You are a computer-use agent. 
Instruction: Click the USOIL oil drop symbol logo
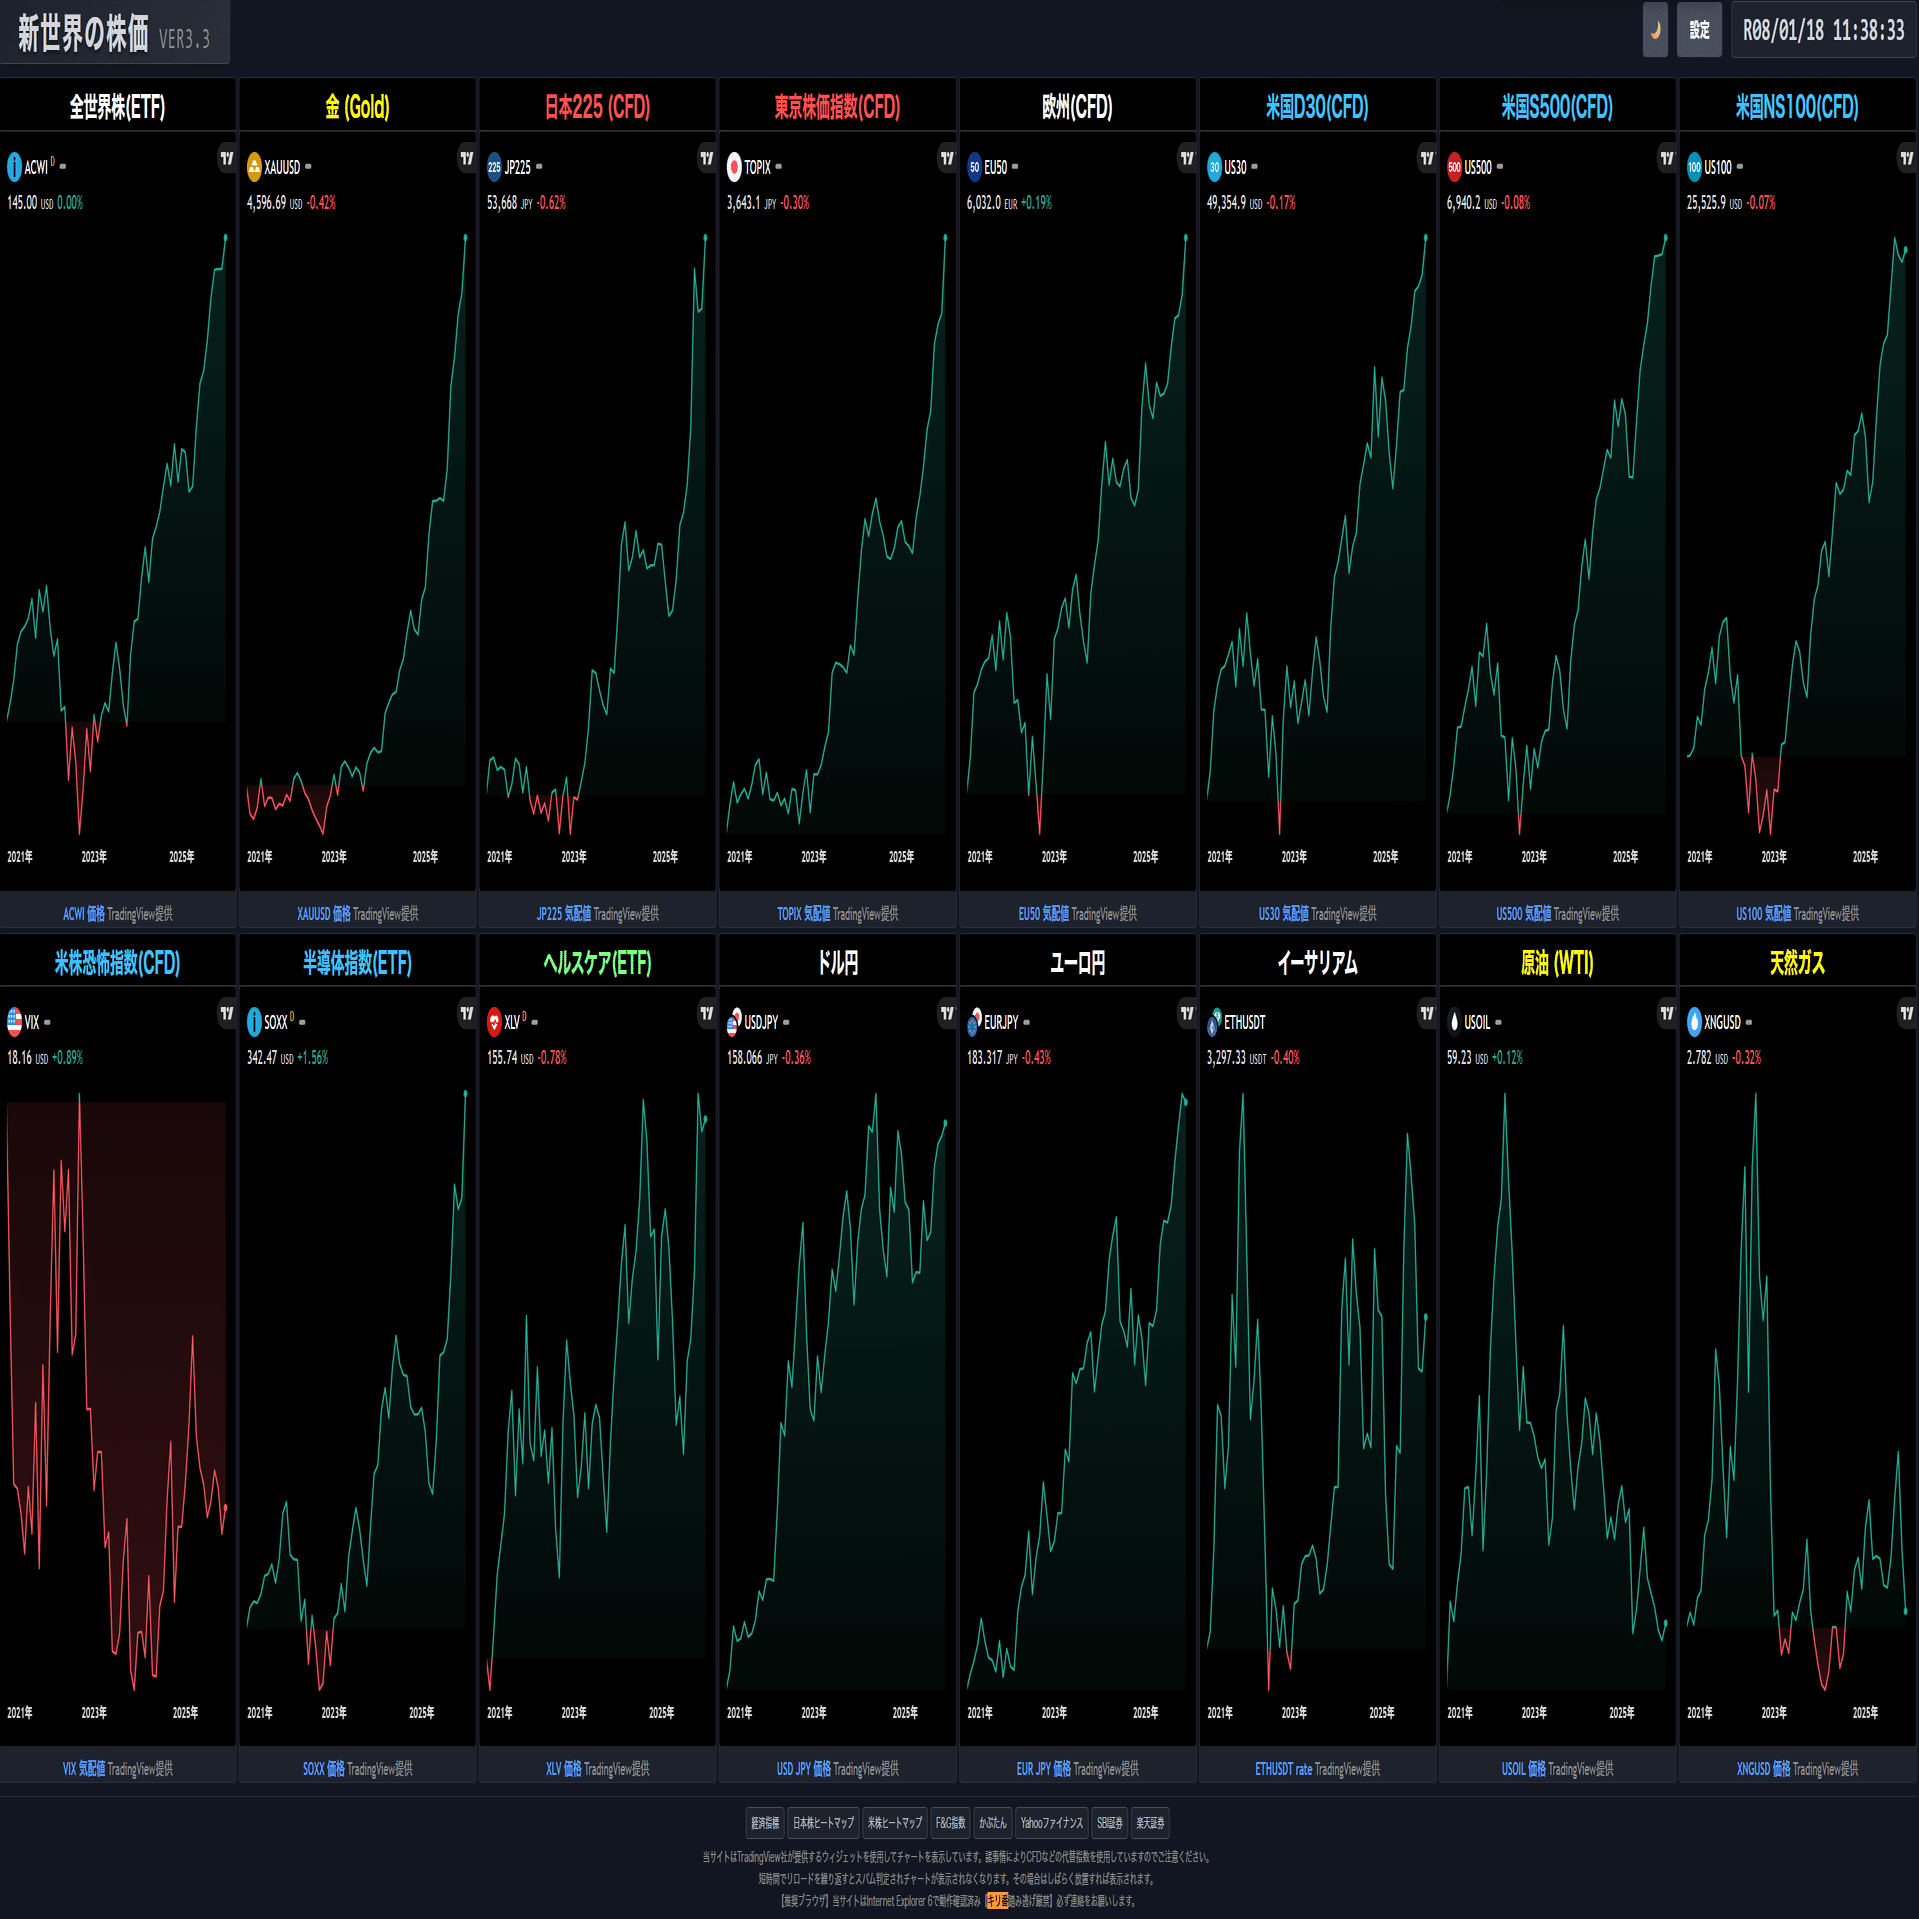[x=1454, y=1022]
